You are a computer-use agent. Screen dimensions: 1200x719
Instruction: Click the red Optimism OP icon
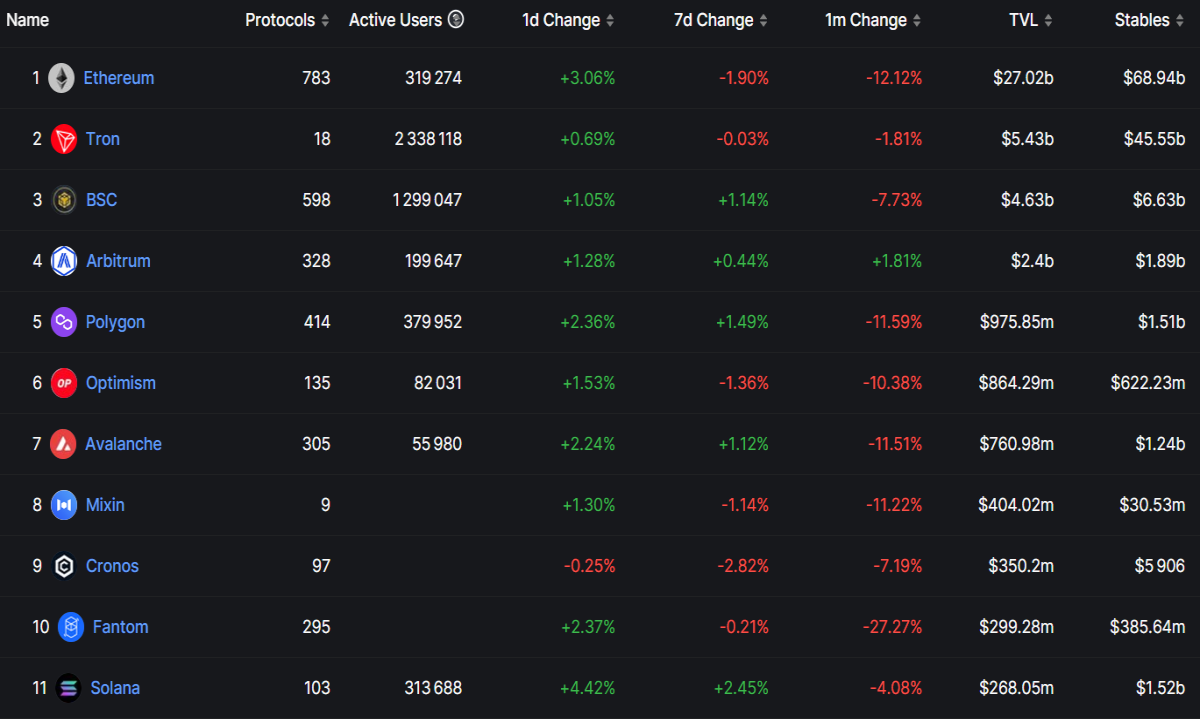(64, 383)
